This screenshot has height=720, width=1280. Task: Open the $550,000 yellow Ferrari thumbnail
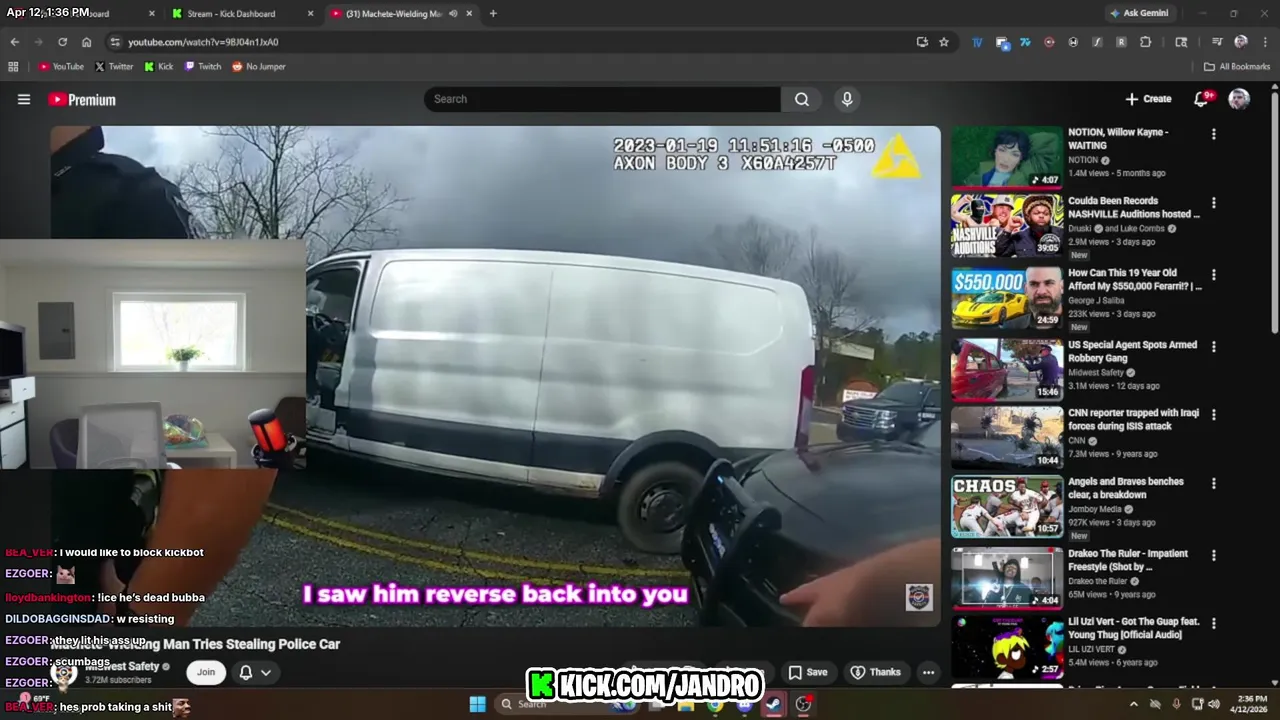point(1007,298)
